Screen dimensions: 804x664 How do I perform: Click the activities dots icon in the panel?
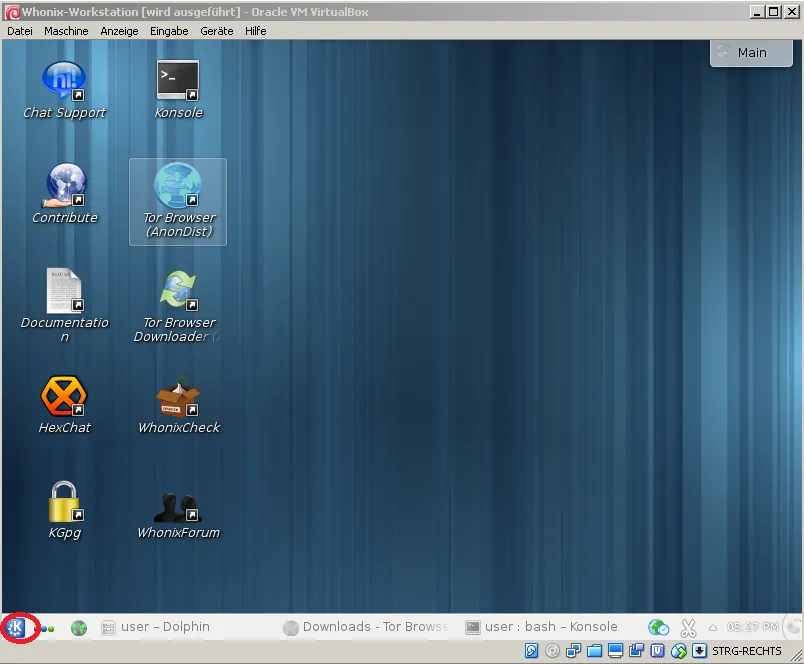coord(48,629)
